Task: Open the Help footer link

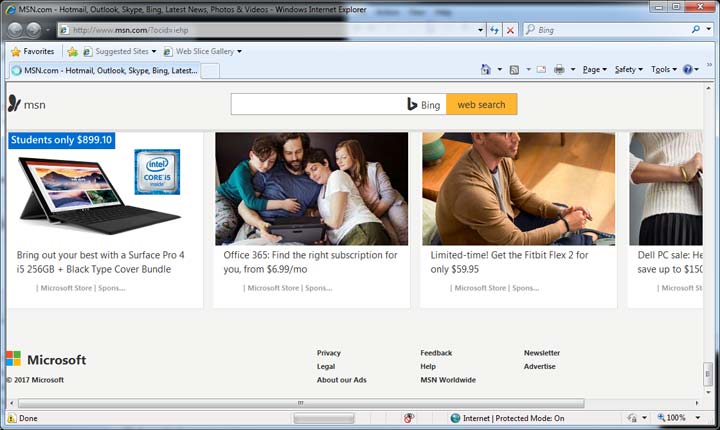Action: pyautogui.click(x=428, y=367)
